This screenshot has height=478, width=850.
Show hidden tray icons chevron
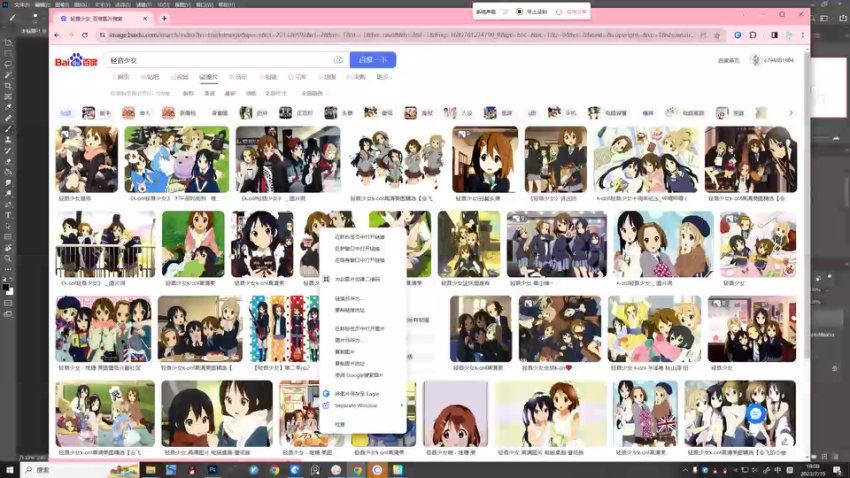tap(685, 470)
